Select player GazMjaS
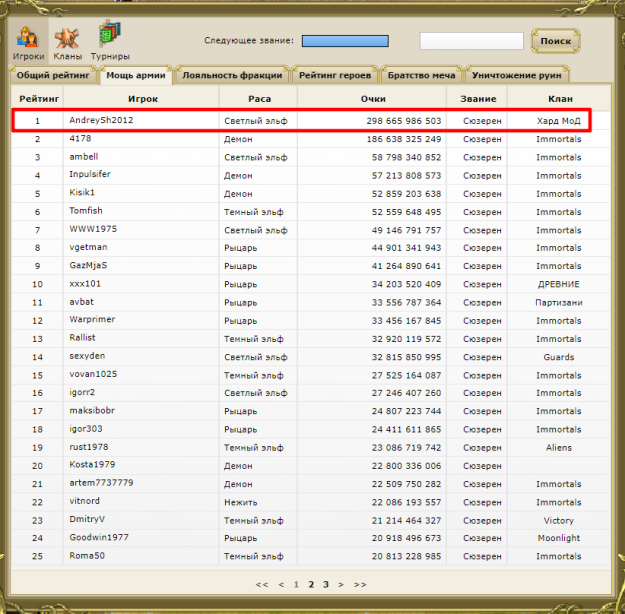625x614 pixels. [88, 265]
